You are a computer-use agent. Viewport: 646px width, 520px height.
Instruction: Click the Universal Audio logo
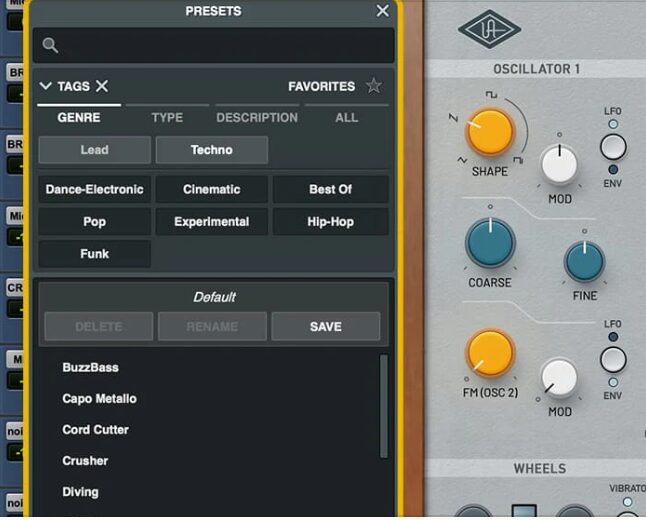click(x=489, y=29)
